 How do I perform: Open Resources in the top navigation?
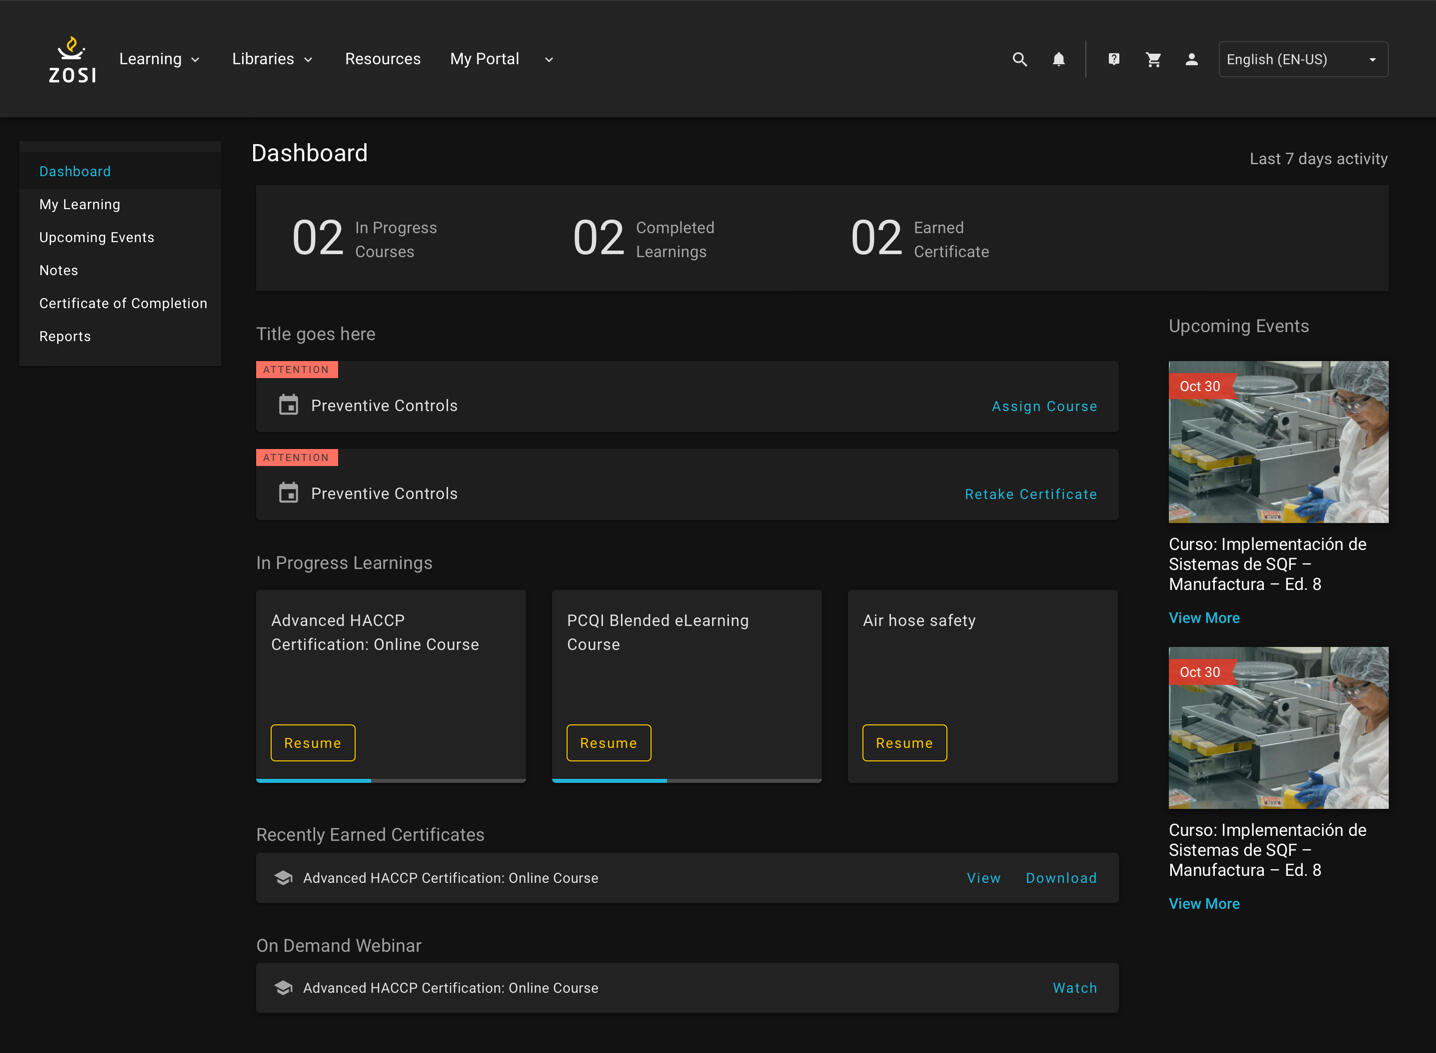(x=382, y=60)
